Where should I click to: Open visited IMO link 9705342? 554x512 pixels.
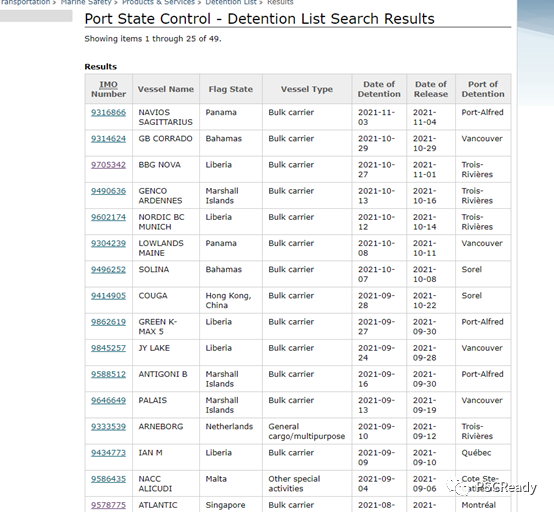[108, 165]
